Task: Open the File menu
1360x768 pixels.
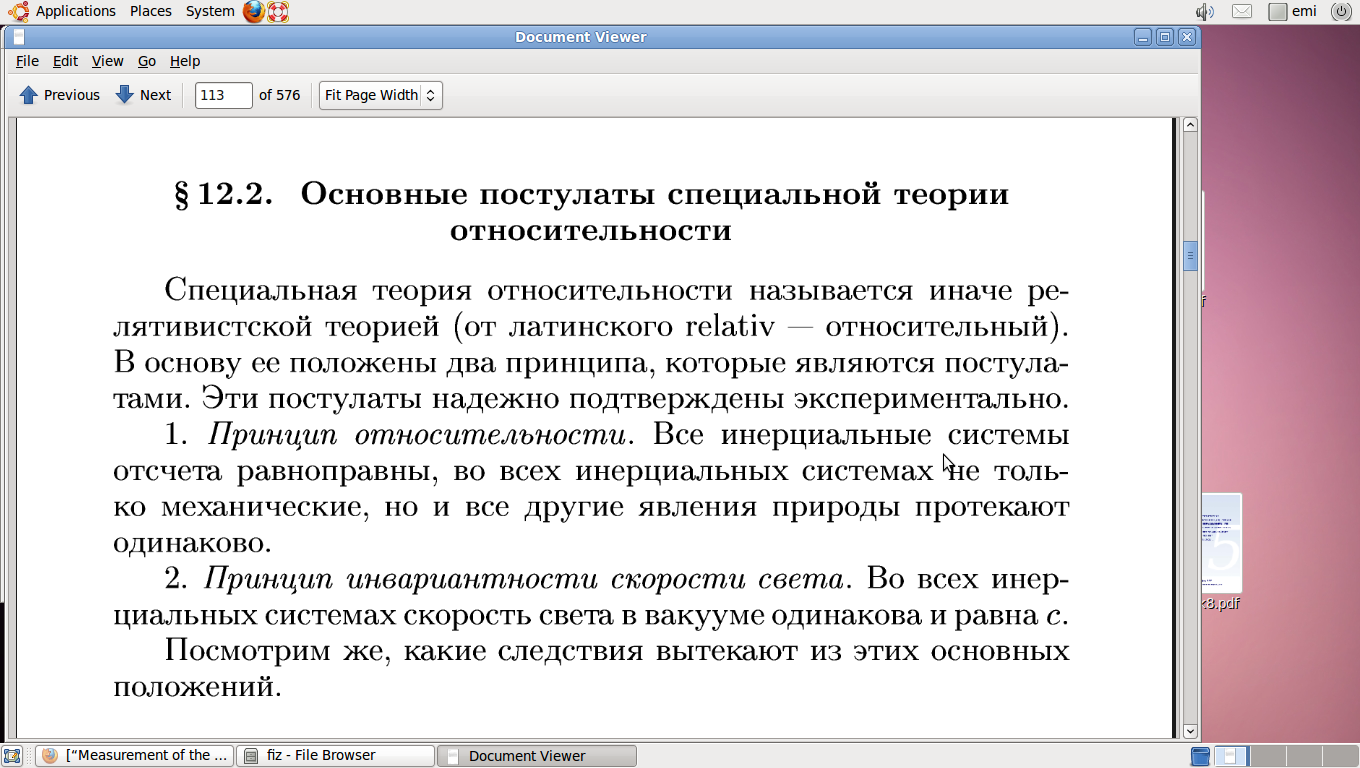Action: click(x=27, y=61)
